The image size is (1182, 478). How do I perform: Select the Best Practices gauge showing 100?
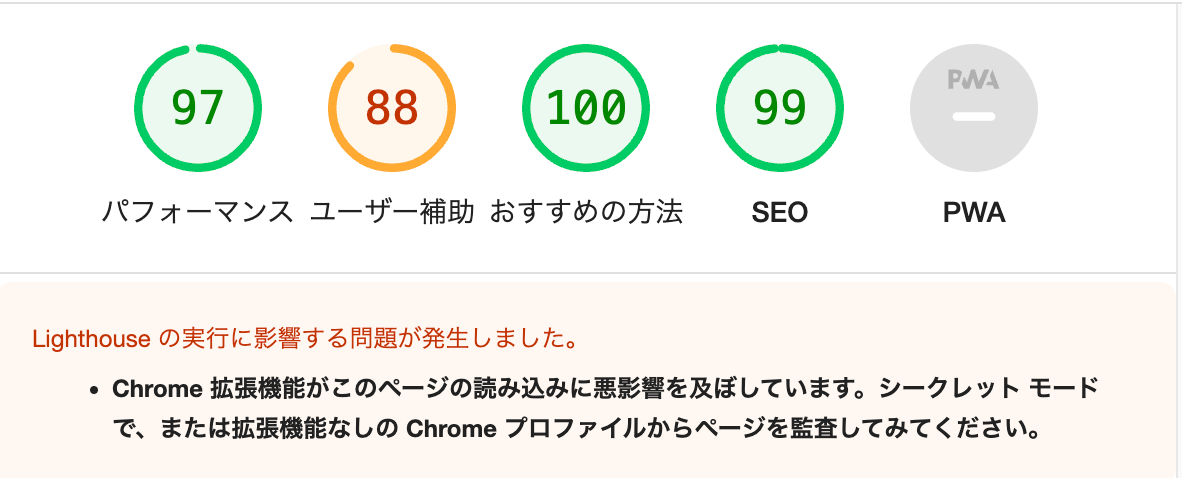click(586, 109)
